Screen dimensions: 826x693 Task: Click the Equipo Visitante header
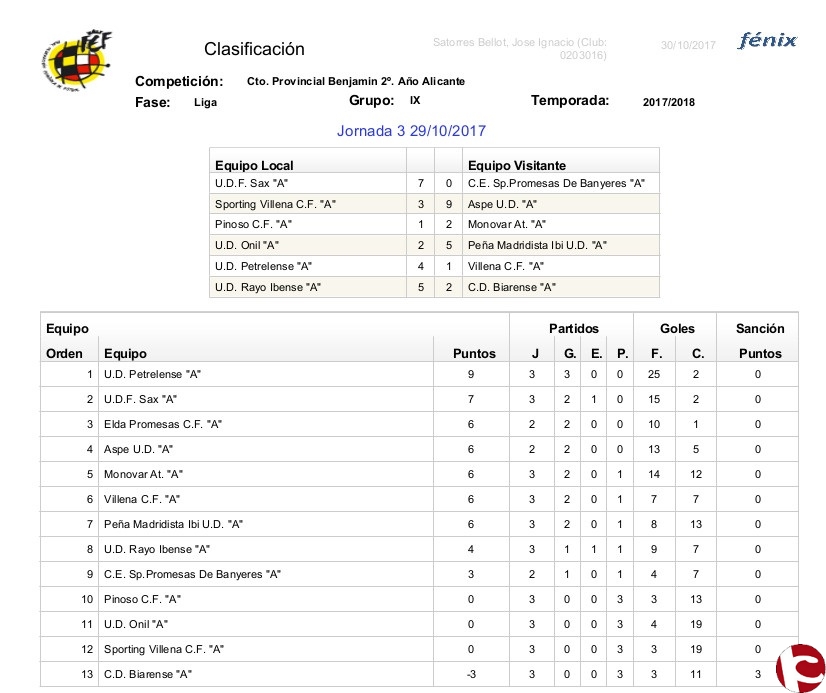click(517, 165)
